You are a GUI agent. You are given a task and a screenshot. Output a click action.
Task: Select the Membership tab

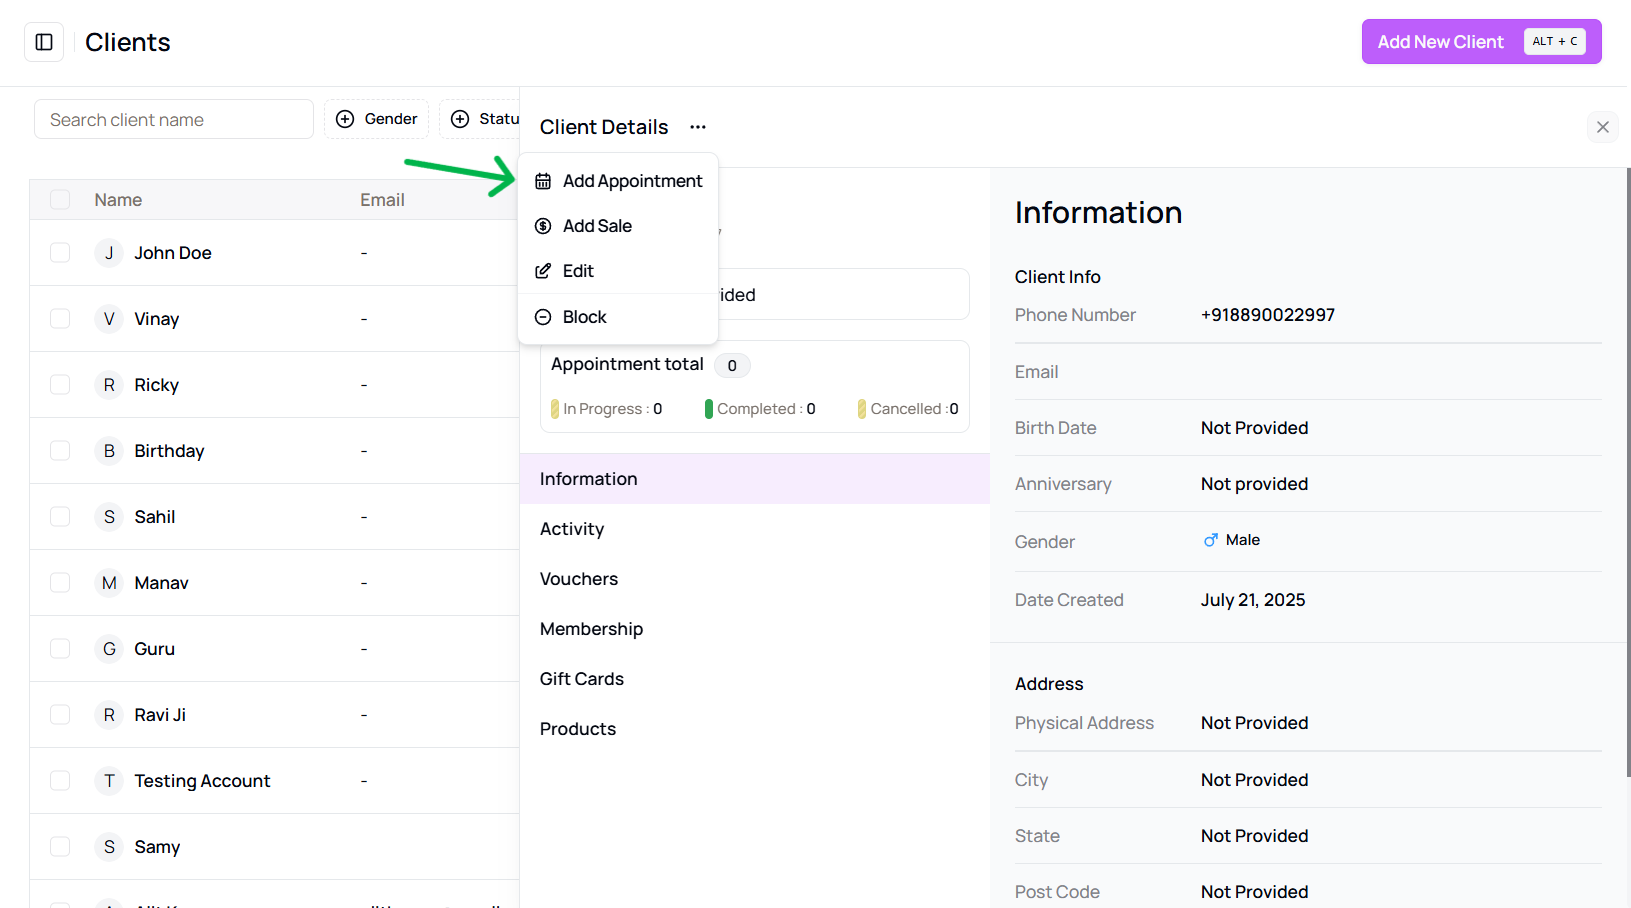[755, 629]
